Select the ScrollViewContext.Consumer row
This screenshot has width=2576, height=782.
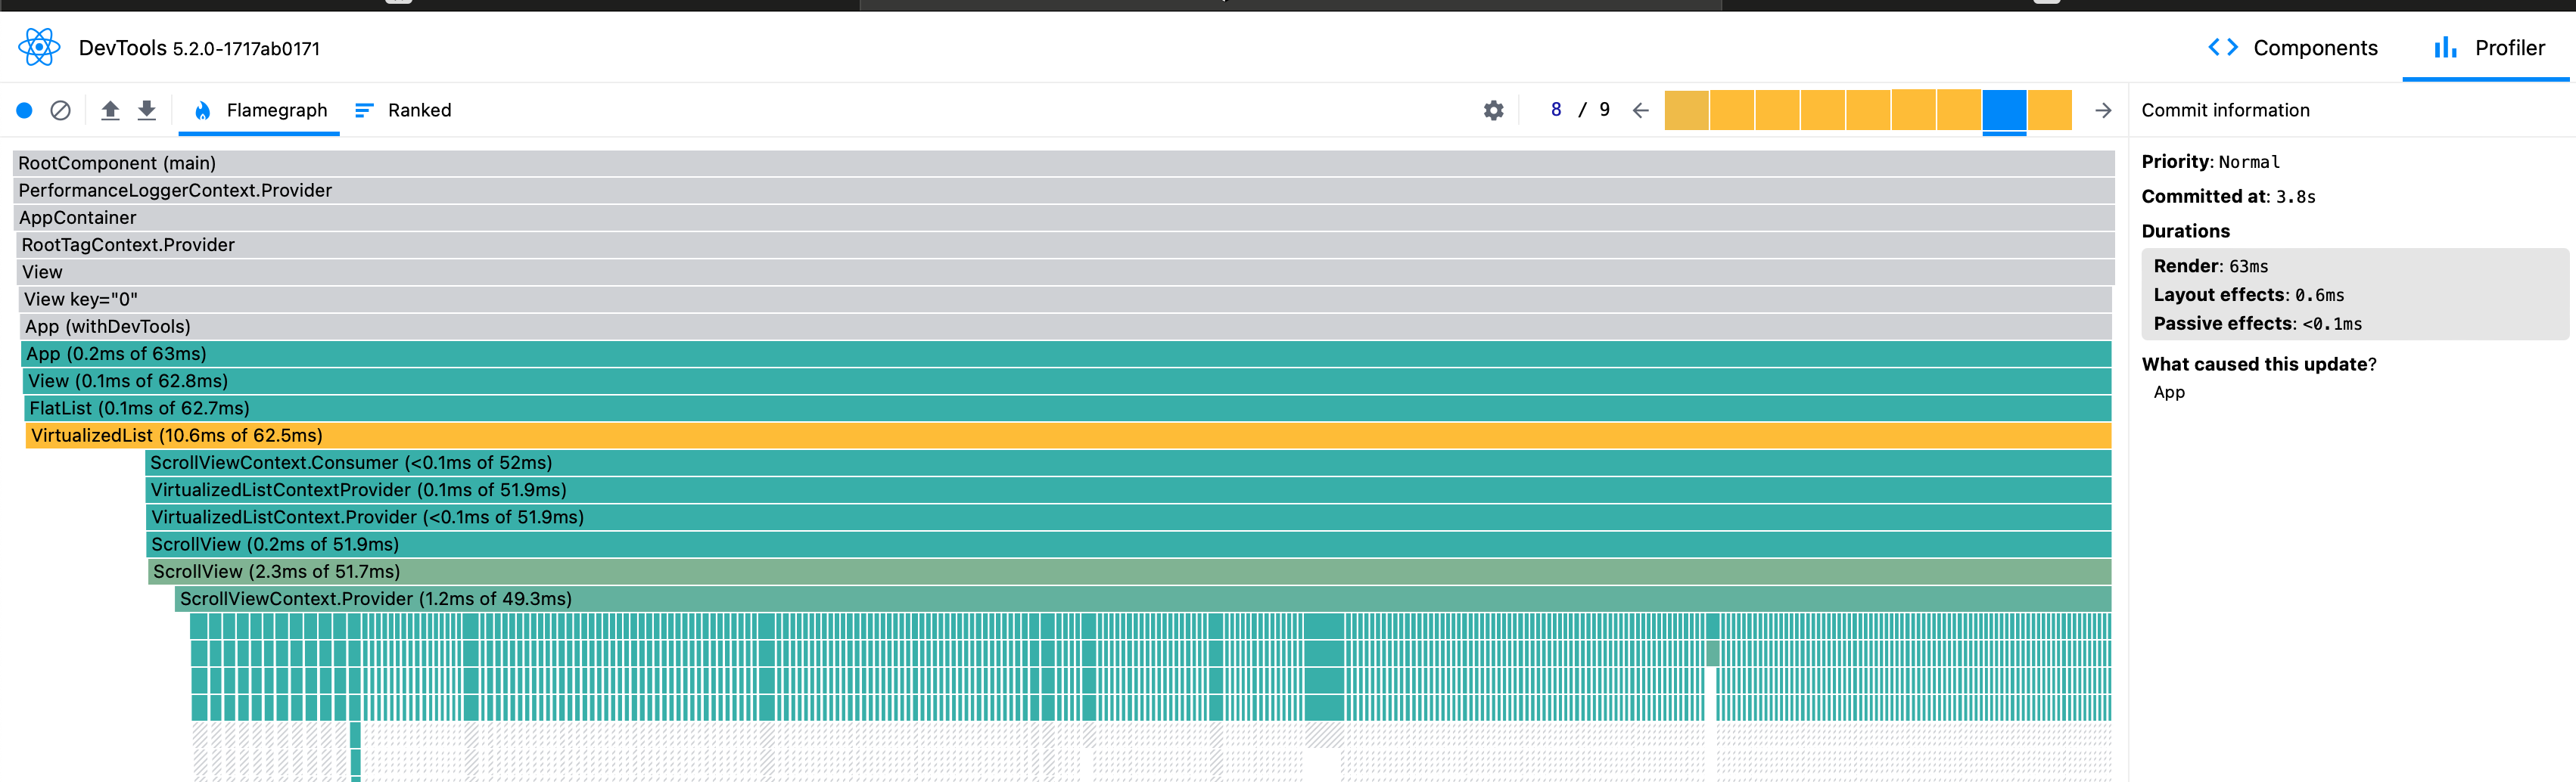pyautogui.click(x=1128, y=462)
